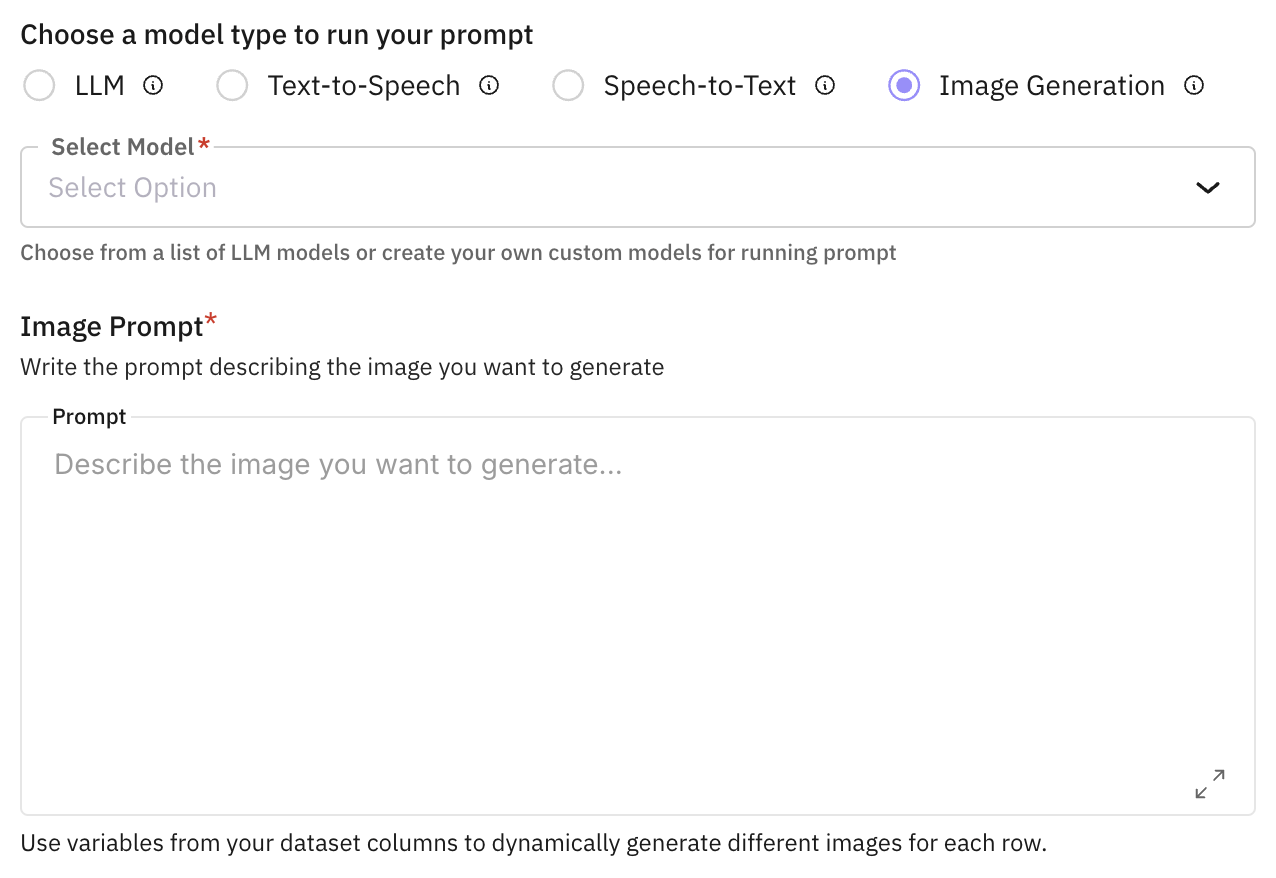This screenshot has height=878, width=1276.
Task: Select the LLM model type
Action: 39,86
